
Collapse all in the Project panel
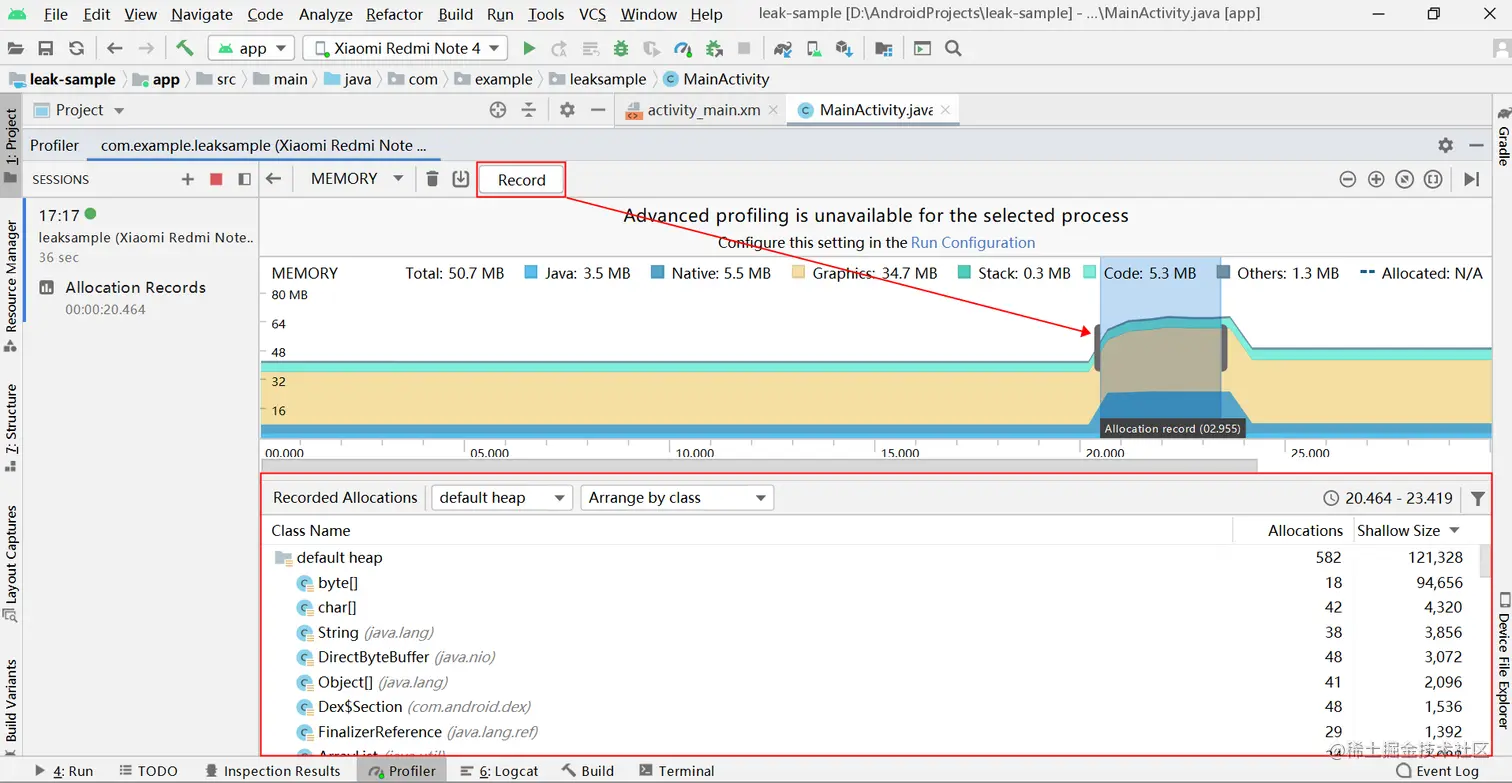click(x=529, y=110)
